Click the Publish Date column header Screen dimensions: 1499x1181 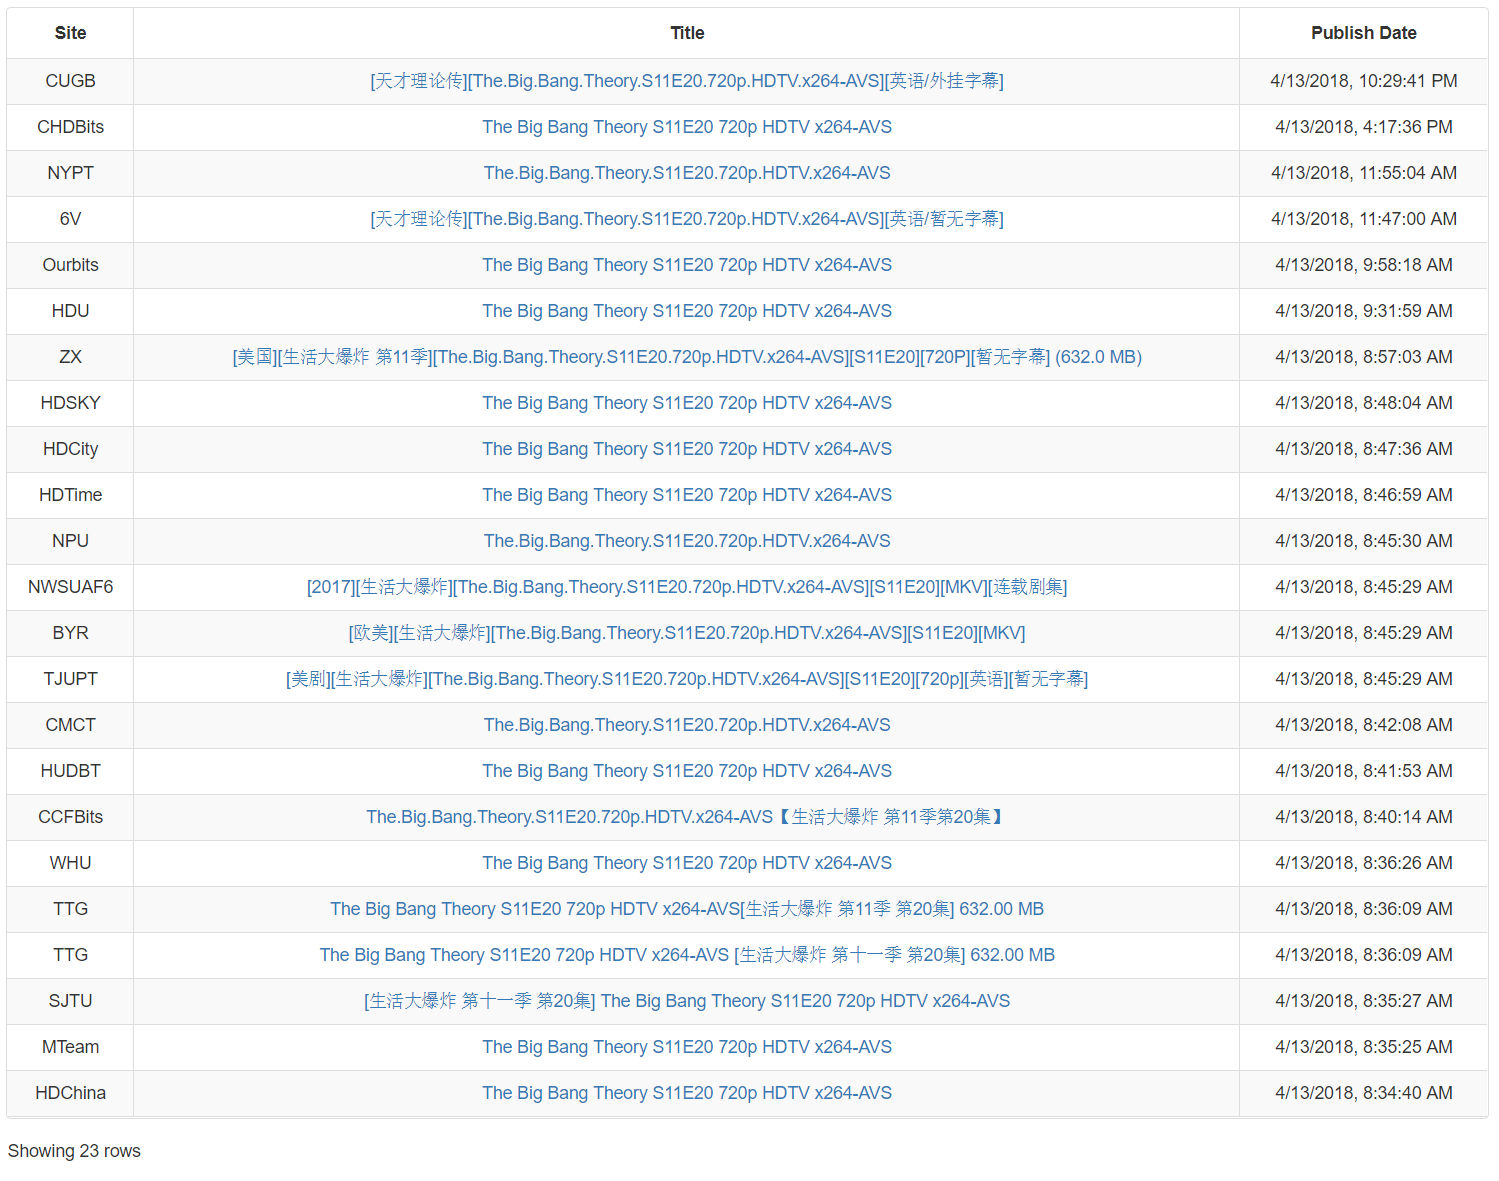1364,33
